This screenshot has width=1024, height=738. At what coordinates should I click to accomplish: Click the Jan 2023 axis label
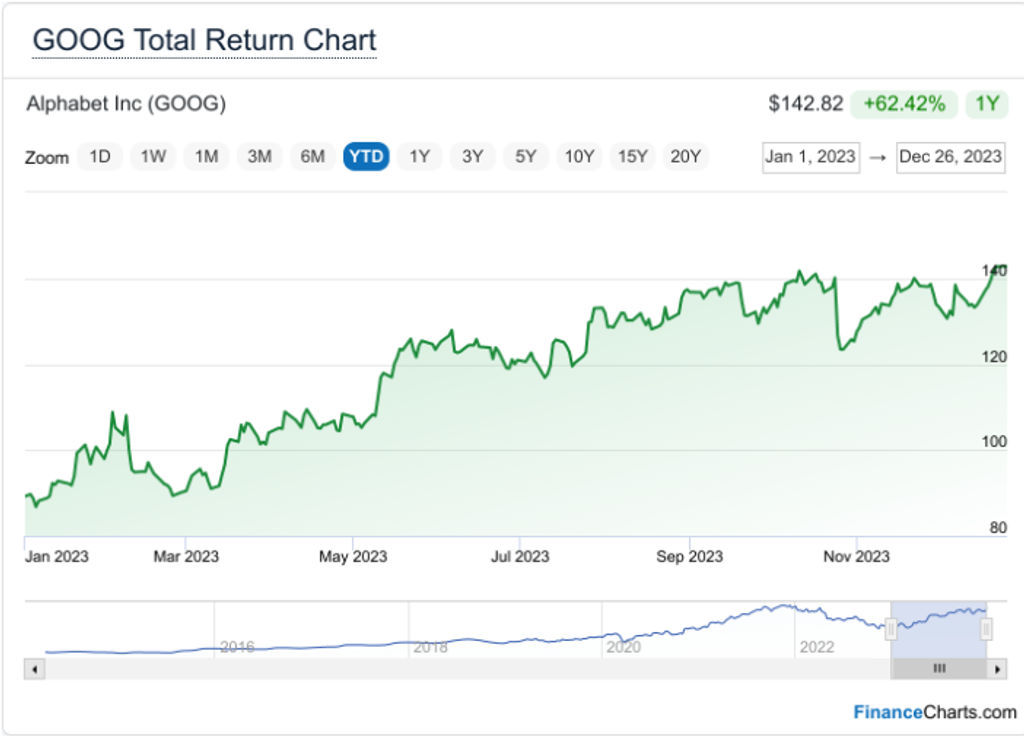coord(56,557)
